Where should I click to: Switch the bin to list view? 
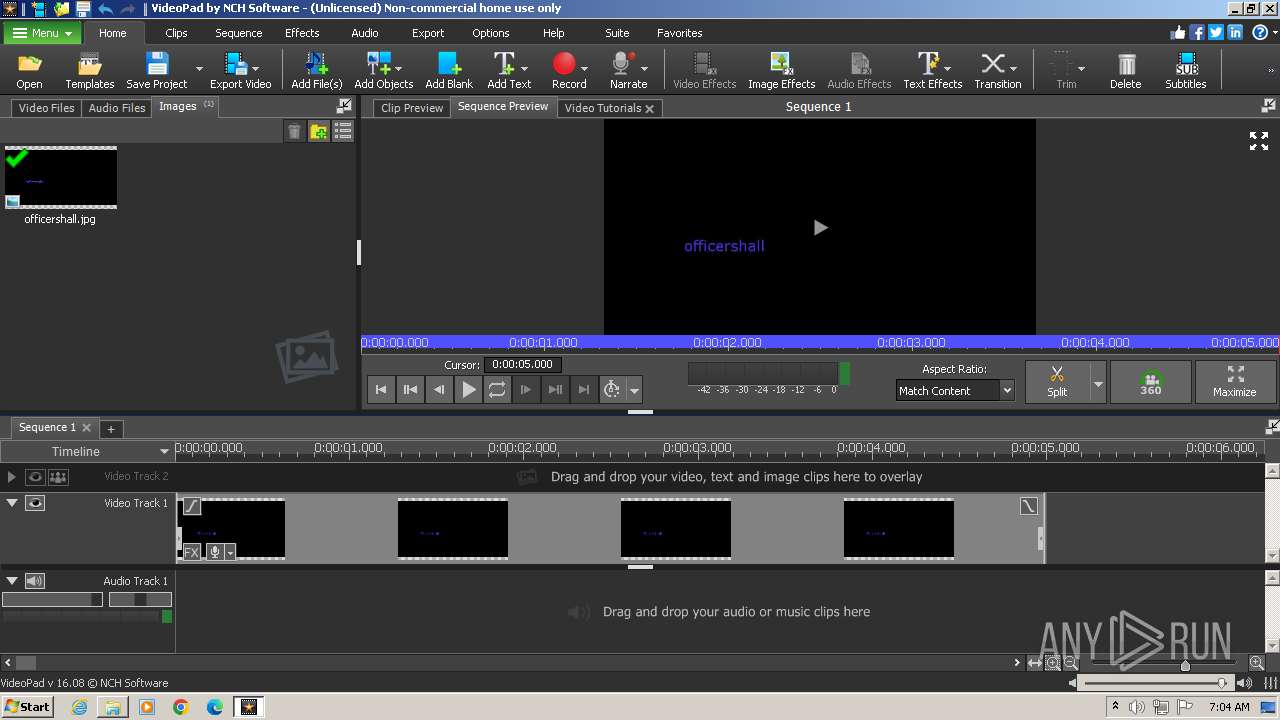pos(343,131)
